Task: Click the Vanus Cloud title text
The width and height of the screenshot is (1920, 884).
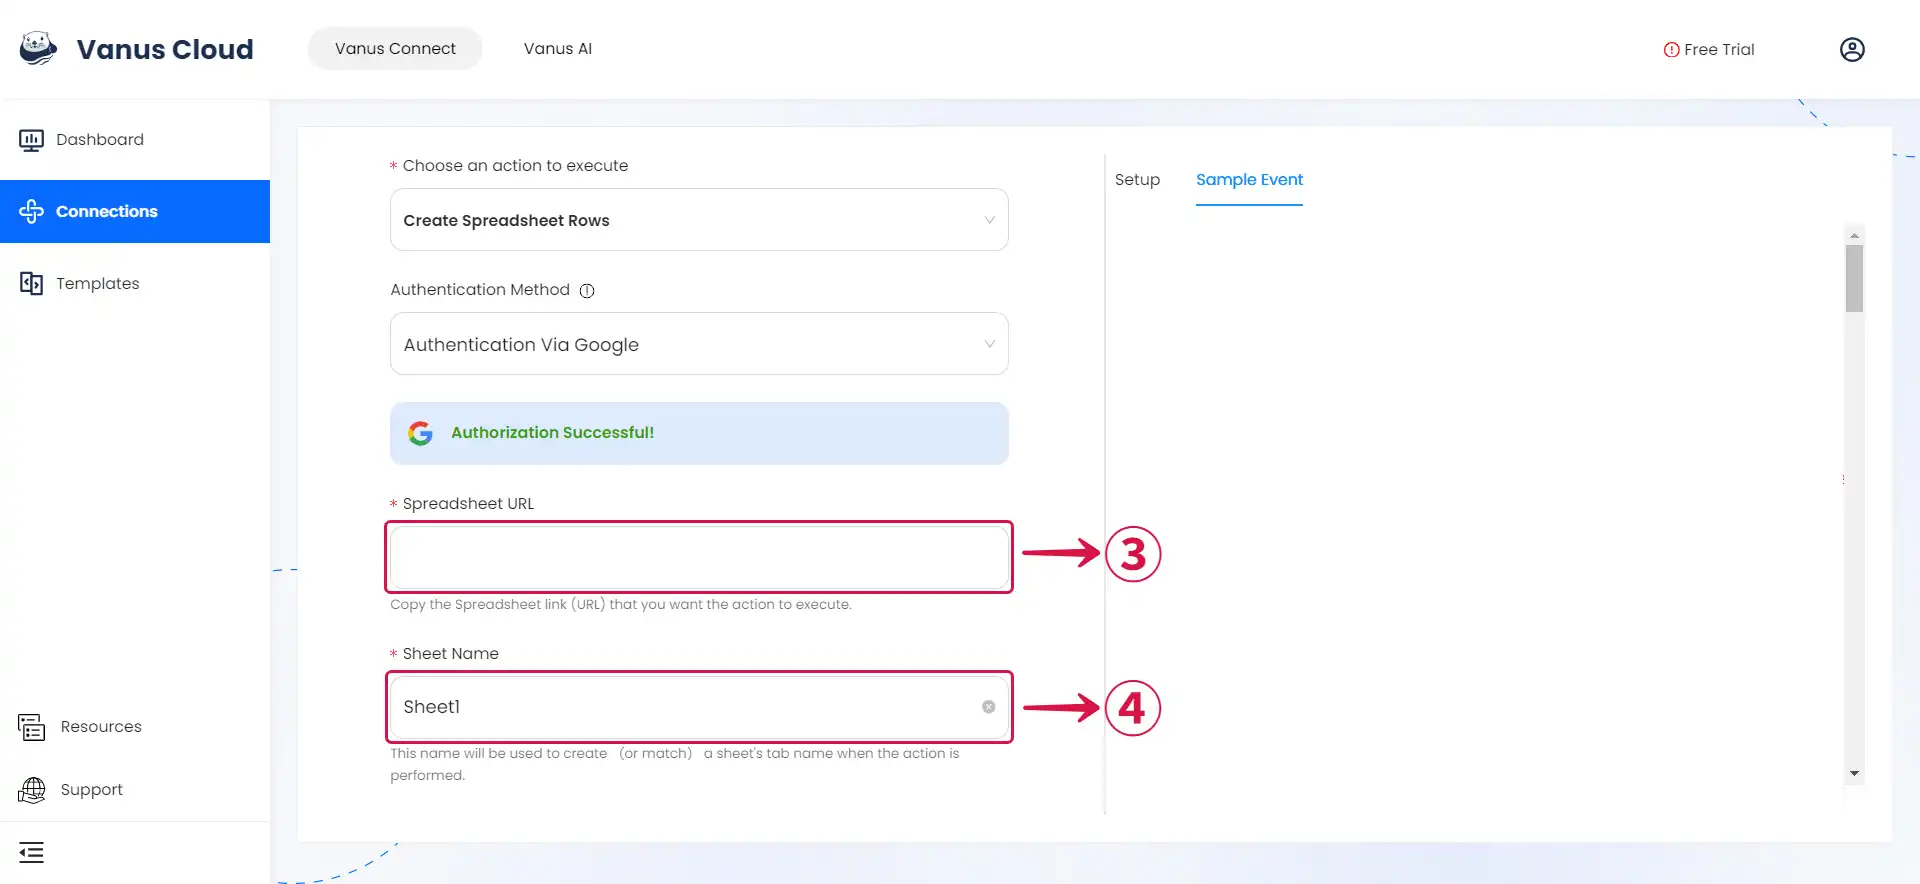Action: tap(165, 49)
